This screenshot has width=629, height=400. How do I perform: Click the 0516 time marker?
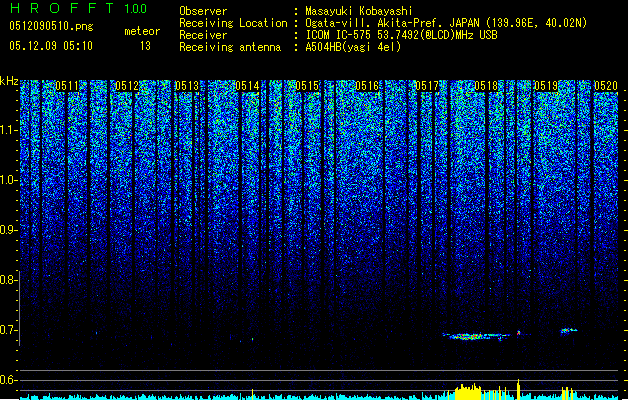click(367, 86)
